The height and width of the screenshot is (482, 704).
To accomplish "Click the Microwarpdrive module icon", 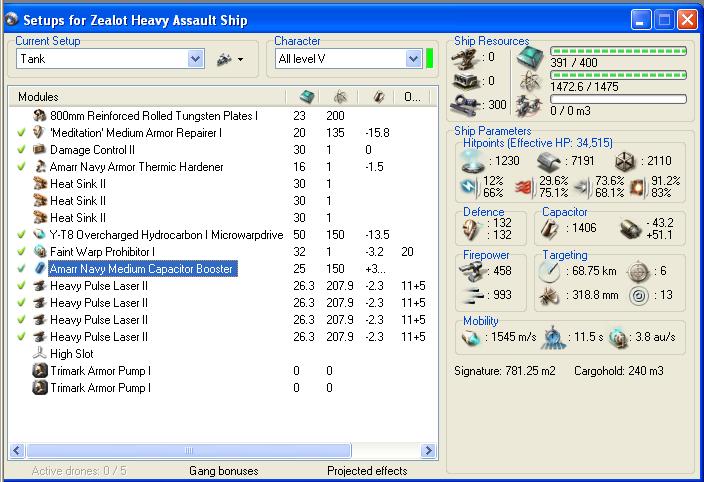I will pos(40,235).
